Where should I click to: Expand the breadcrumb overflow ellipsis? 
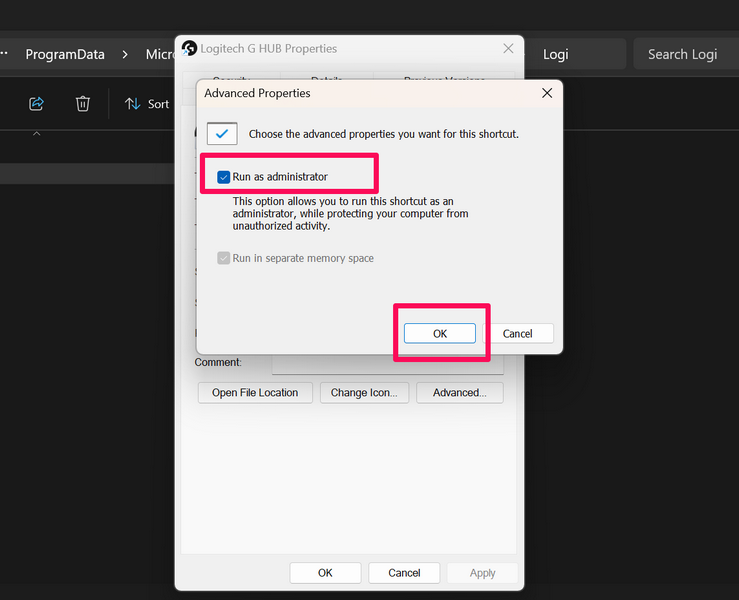(x=5, y=55)
